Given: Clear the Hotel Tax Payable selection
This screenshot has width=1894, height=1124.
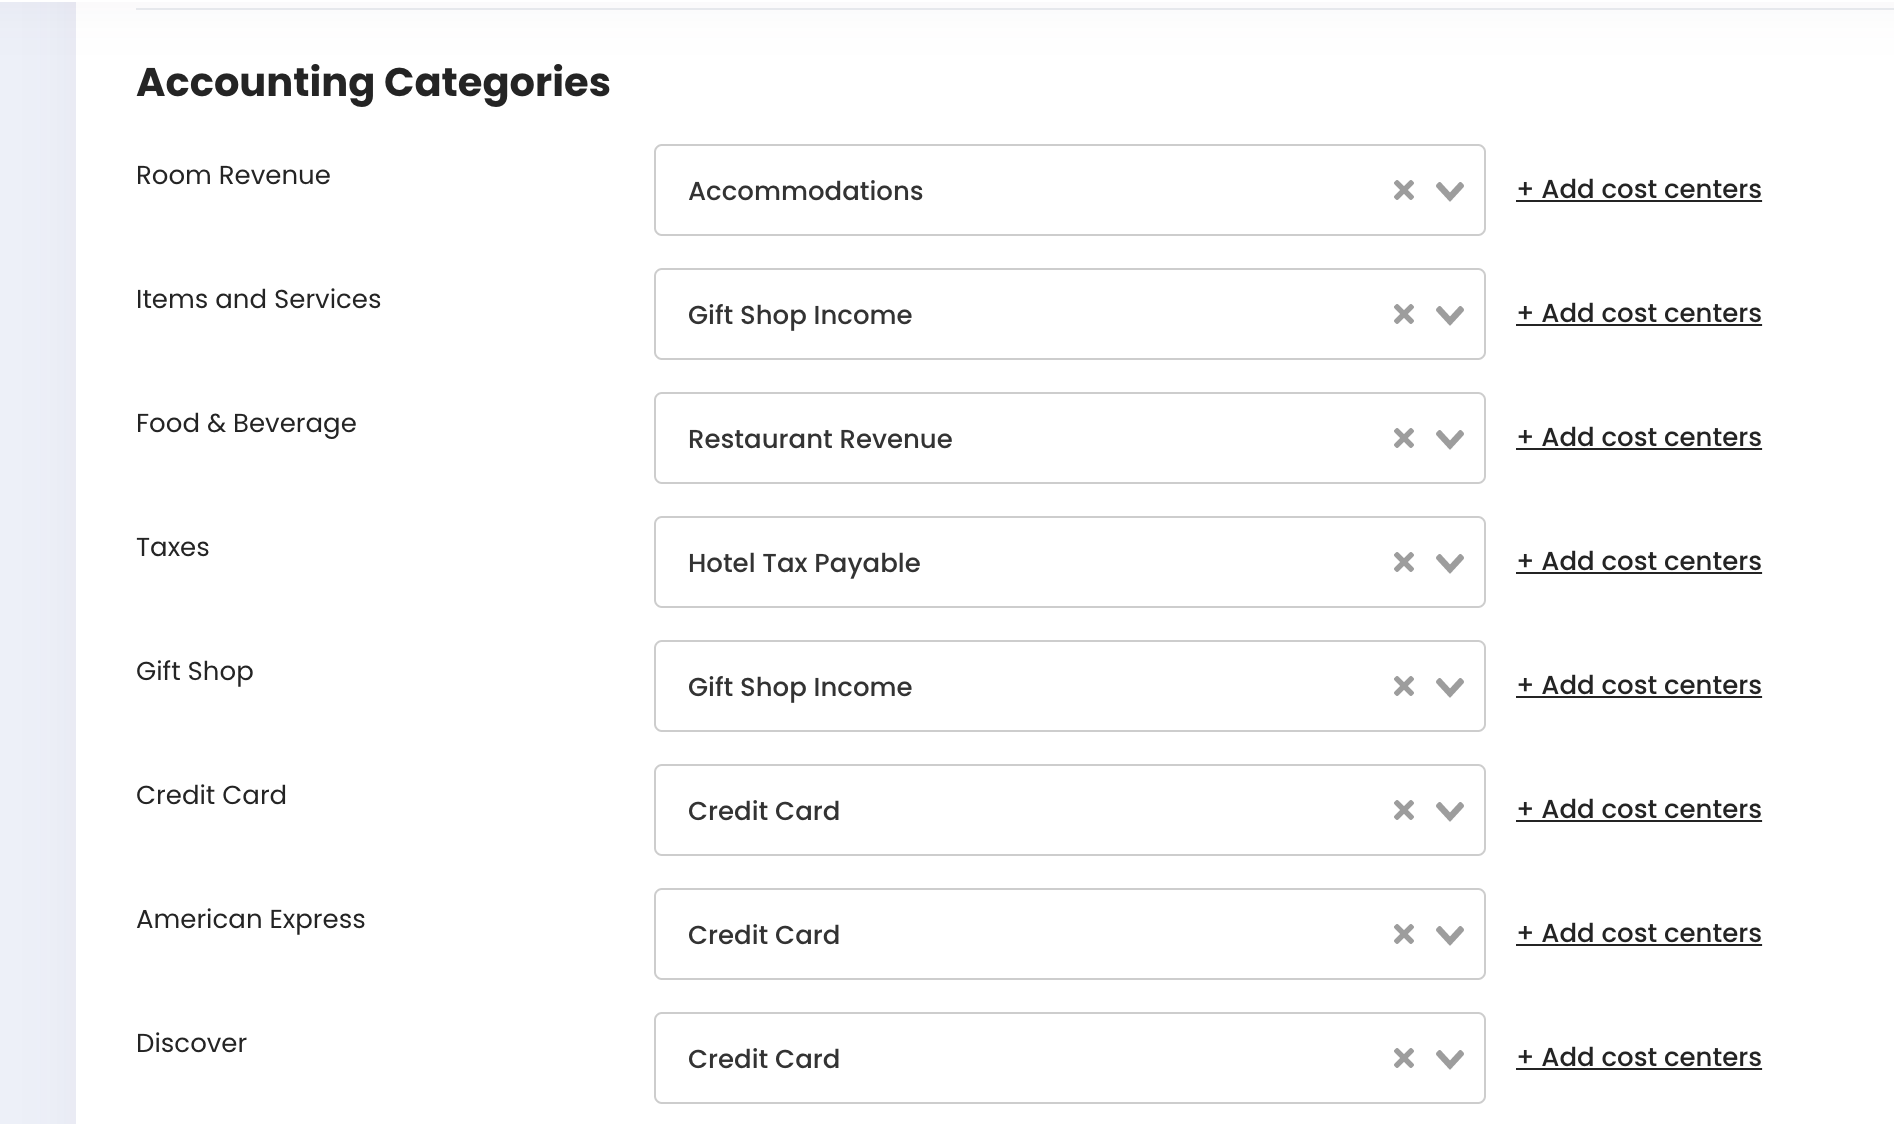Looking at the screenshot, I should pyautogui.click(x=1403, y=562).
